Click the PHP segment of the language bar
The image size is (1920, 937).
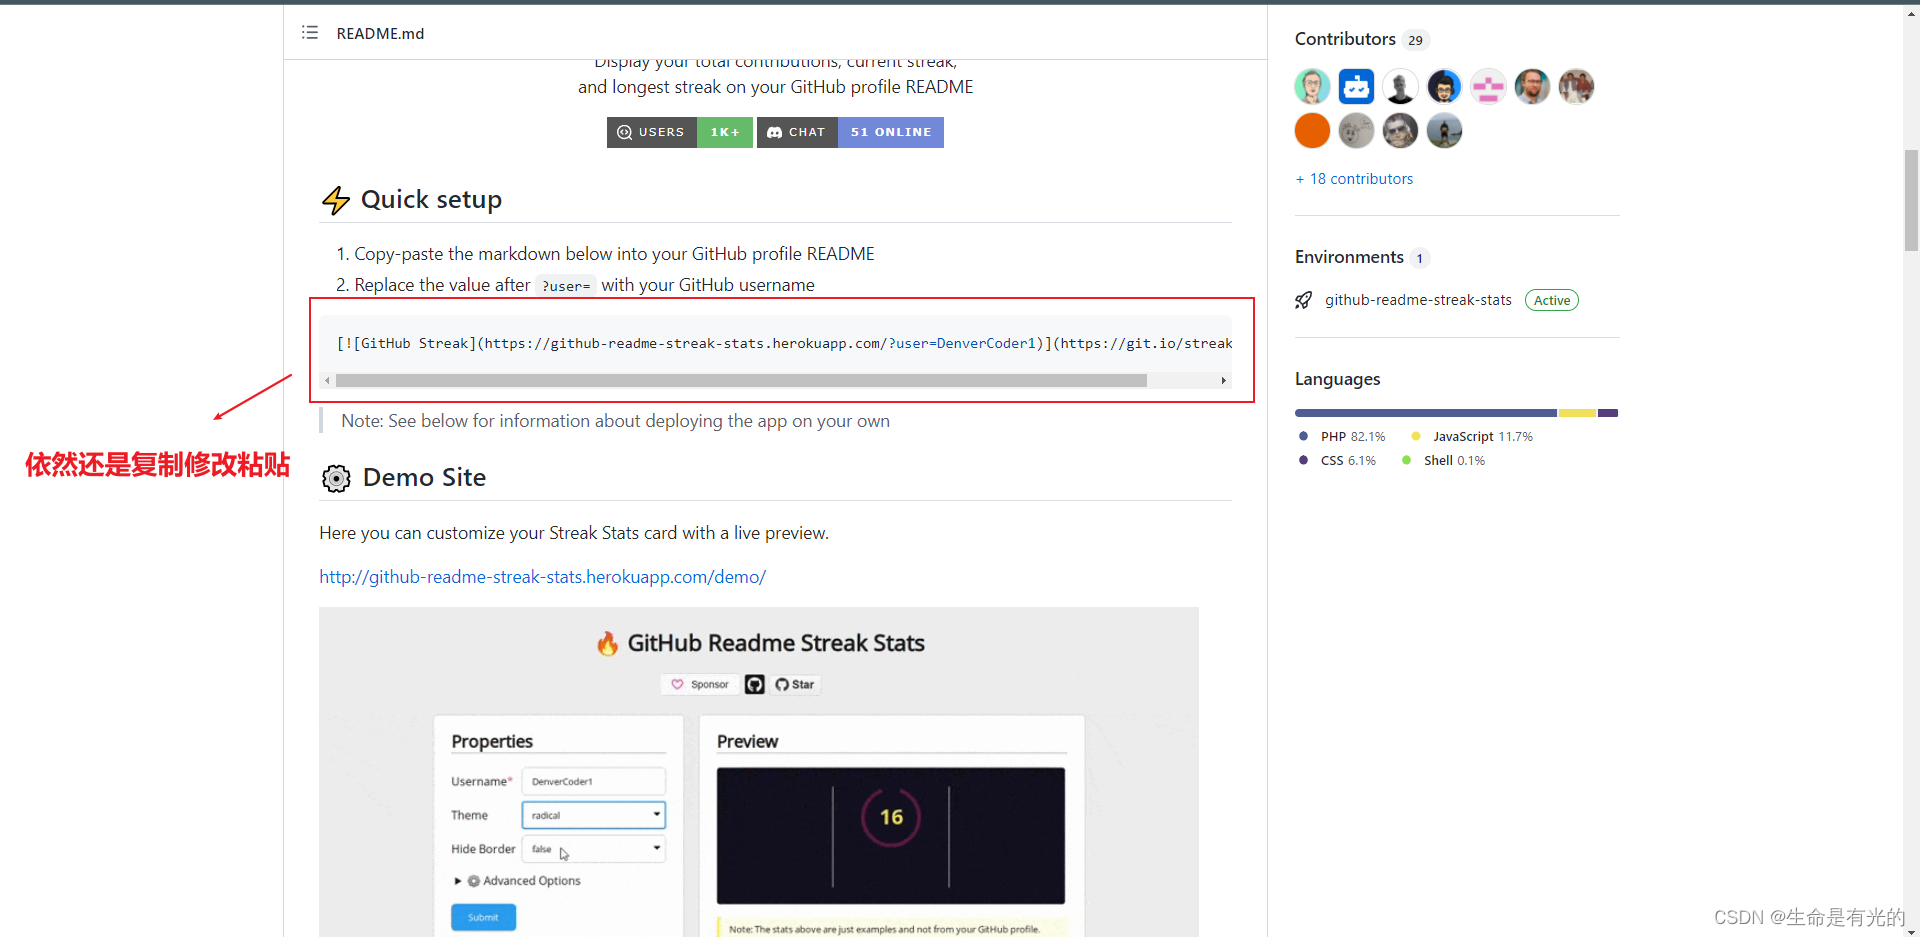(1426, 413)
